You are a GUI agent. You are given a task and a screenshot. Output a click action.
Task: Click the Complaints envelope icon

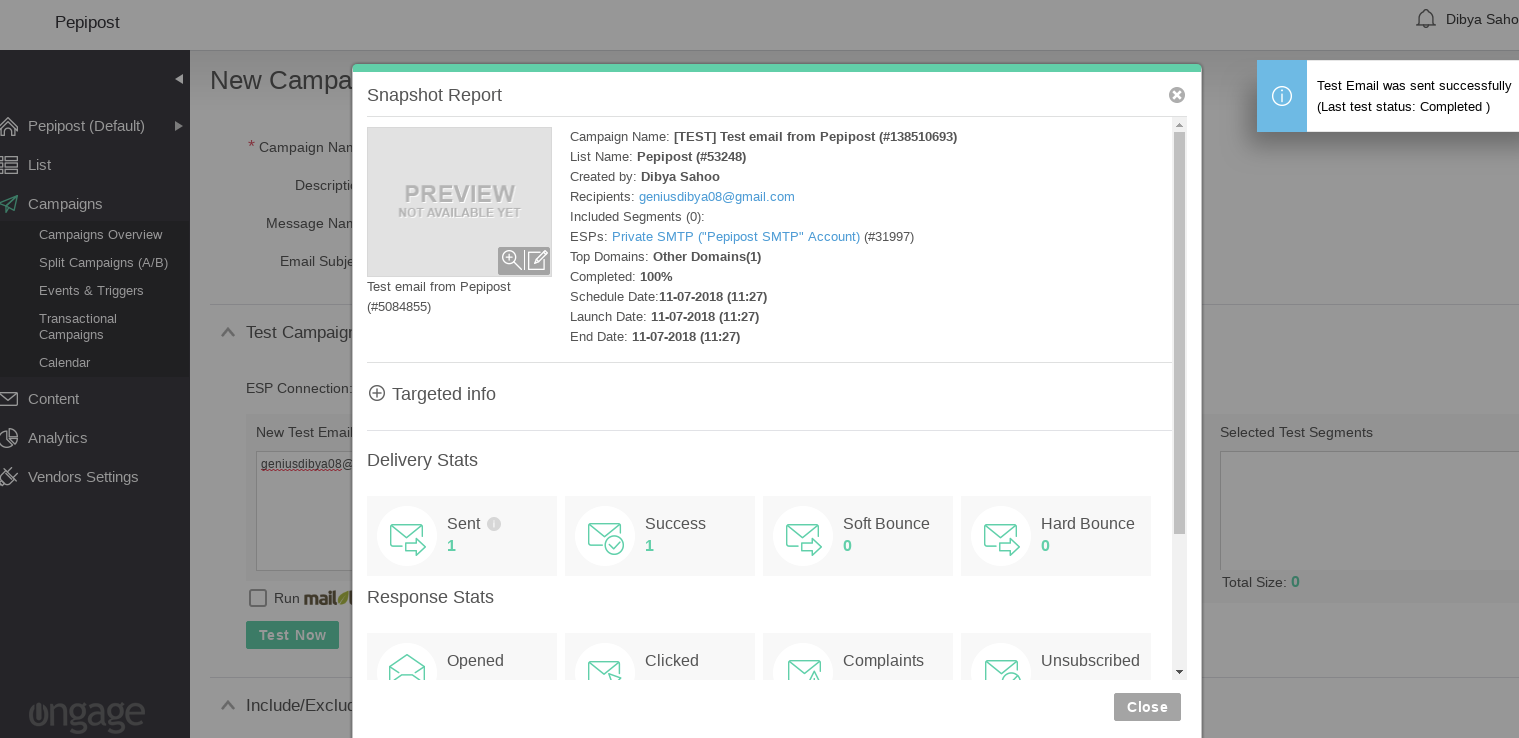[x=803, y=662]
